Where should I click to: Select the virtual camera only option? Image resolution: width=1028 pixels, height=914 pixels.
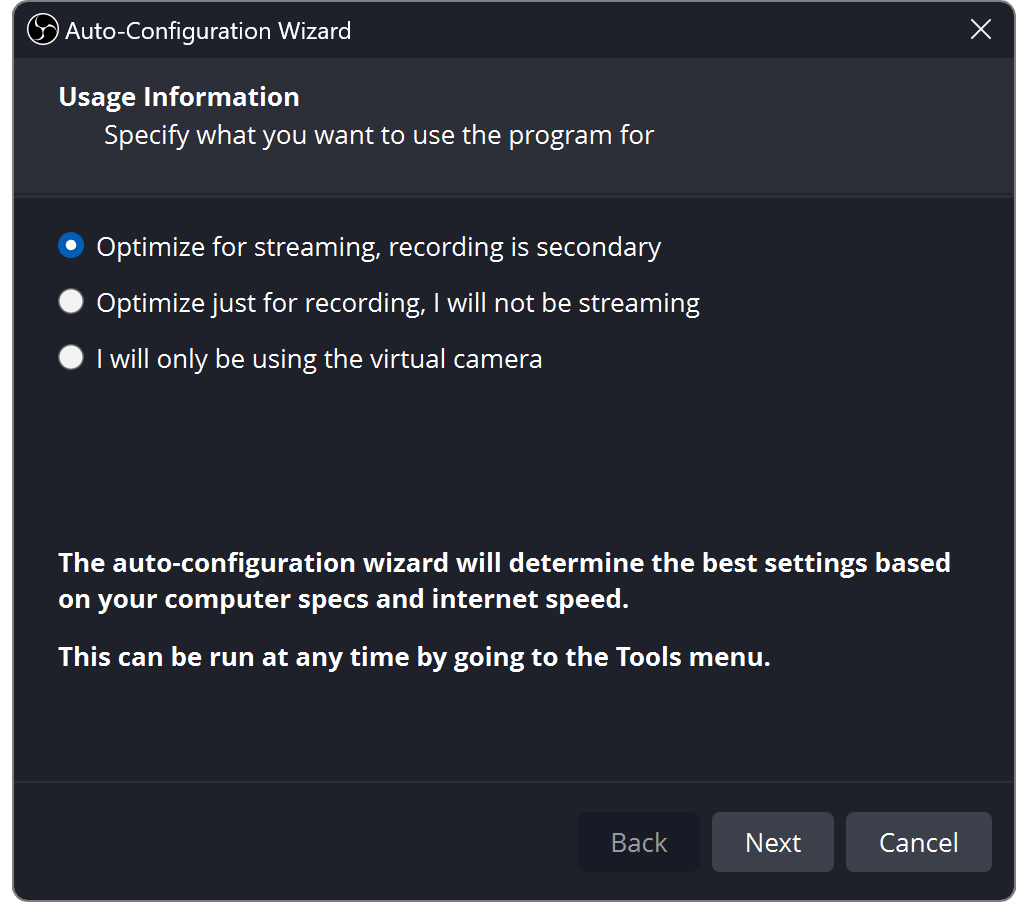coord(70,357)
